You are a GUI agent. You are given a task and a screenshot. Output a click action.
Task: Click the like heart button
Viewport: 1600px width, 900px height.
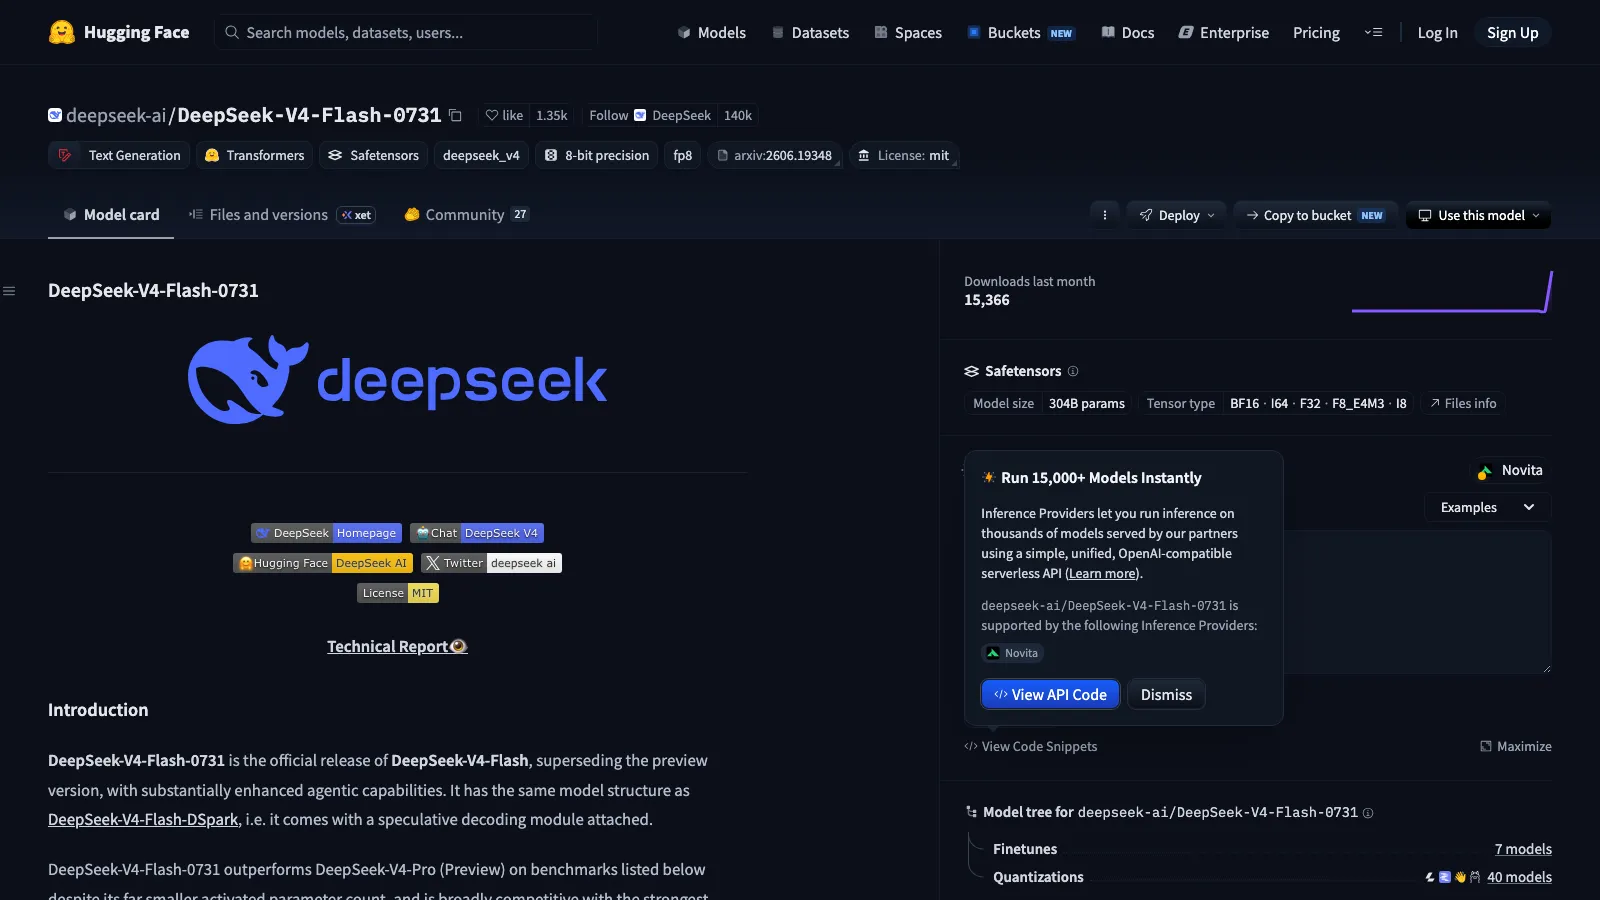click(x=504, y=115)
